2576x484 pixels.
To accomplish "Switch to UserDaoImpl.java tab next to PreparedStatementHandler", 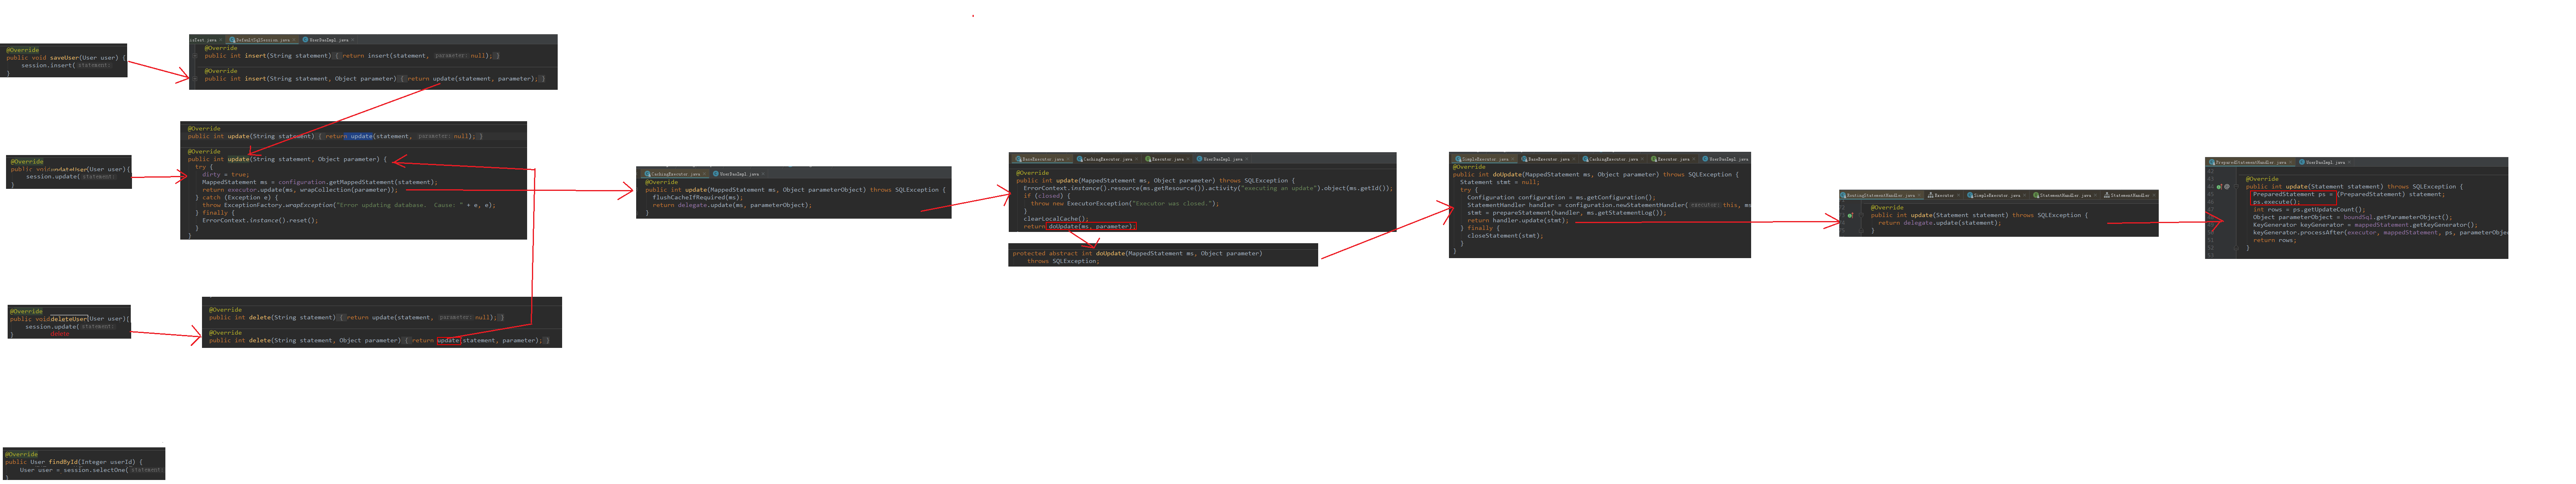I will point(2325,162).
